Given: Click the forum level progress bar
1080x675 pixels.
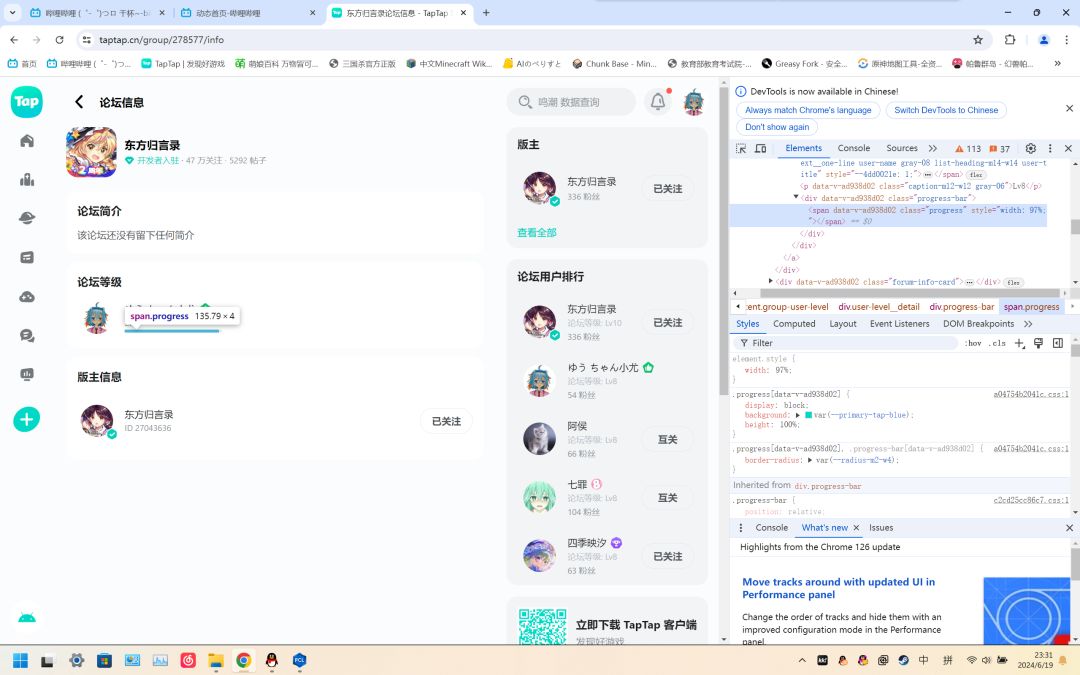Looking at the screenshot, I should pos(172,331).
